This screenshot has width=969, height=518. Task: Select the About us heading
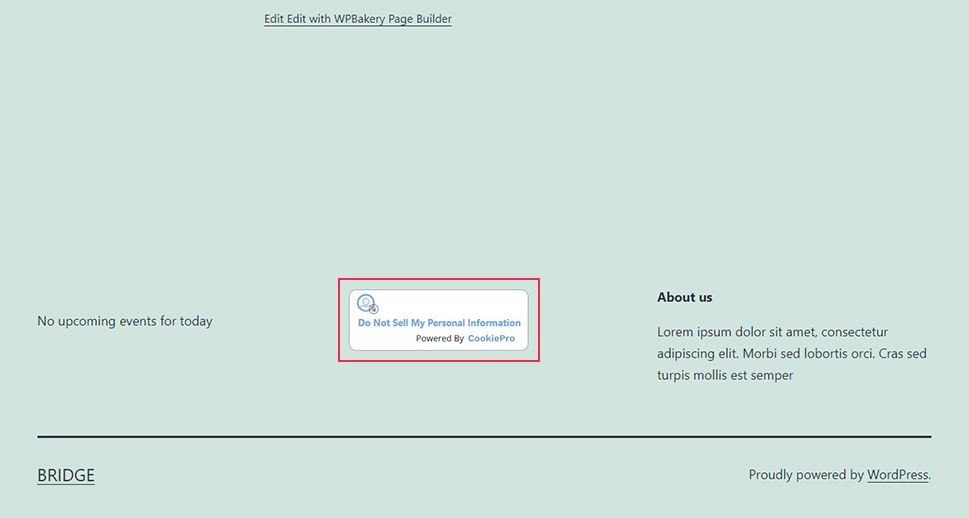tap(685, 297)
